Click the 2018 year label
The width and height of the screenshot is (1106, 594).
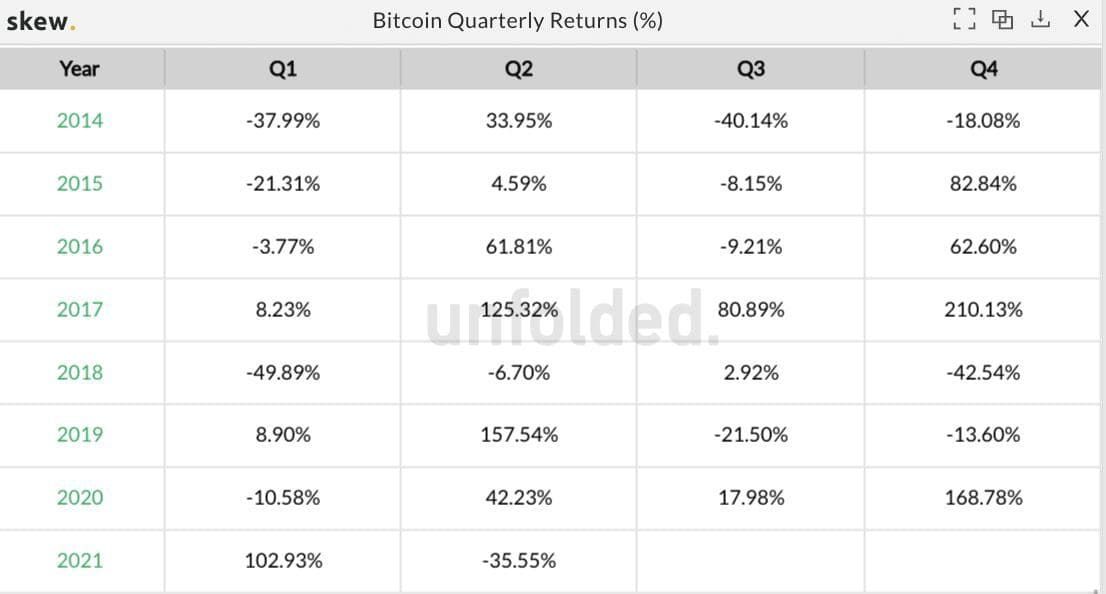80,373
